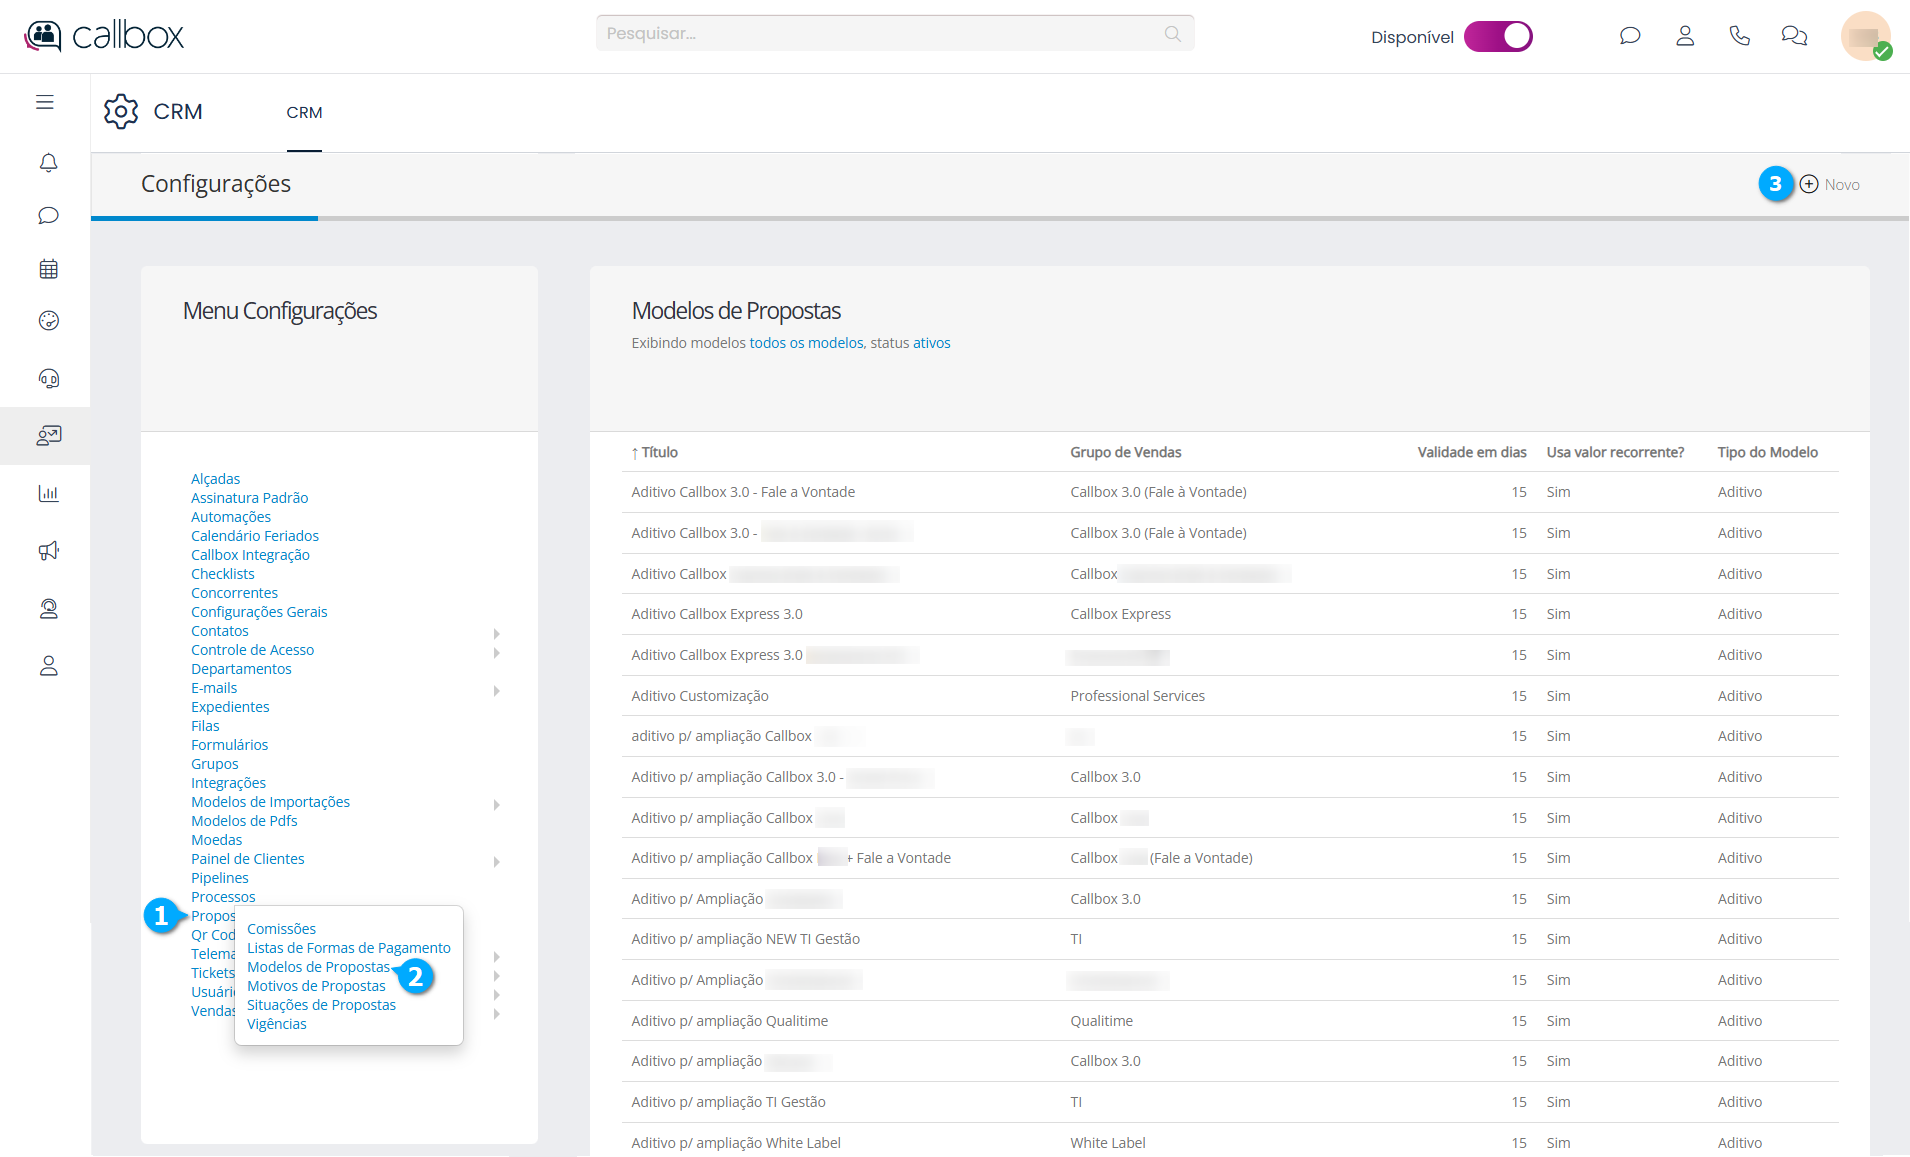Open the notifications bell in sidebar
This screenshot has width=1910, height=1157.
click(x=48, y=163)
